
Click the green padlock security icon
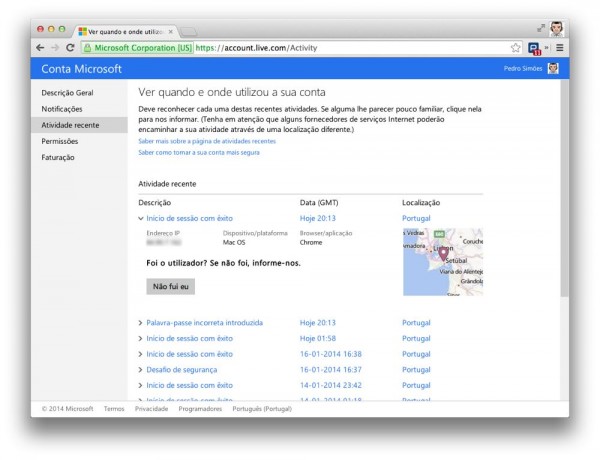pyautogui.click(x=88, y=48)
